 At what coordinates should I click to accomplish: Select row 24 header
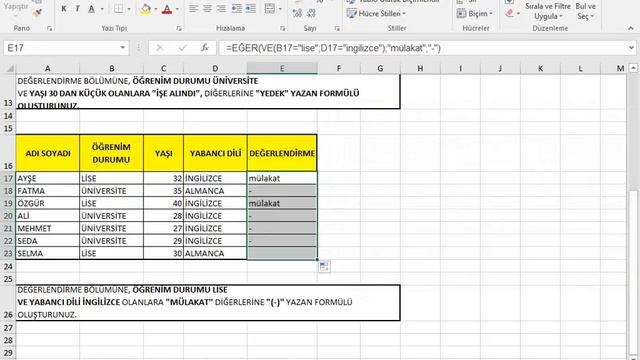coord(8,267)
